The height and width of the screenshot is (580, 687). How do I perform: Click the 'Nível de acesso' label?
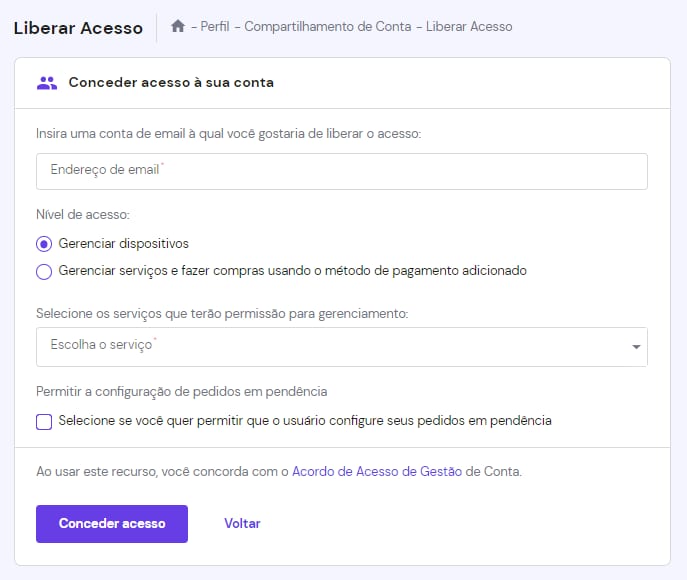click(83, 214)
